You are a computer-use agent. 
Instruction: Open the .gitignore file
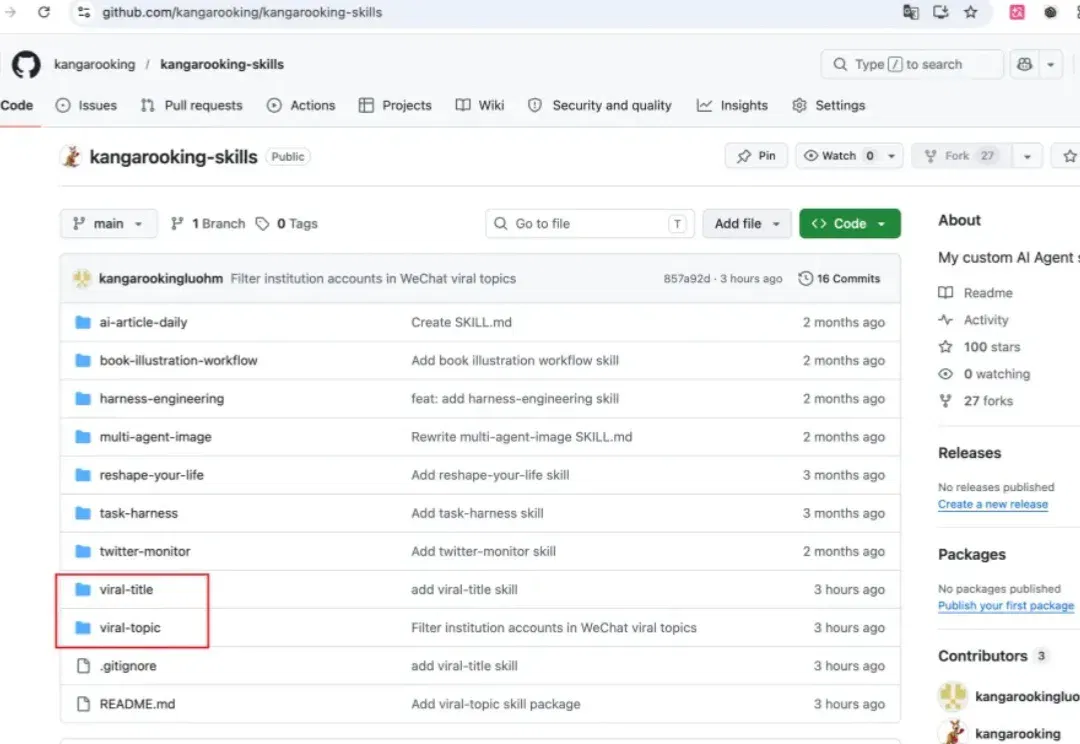pos(127,665)
